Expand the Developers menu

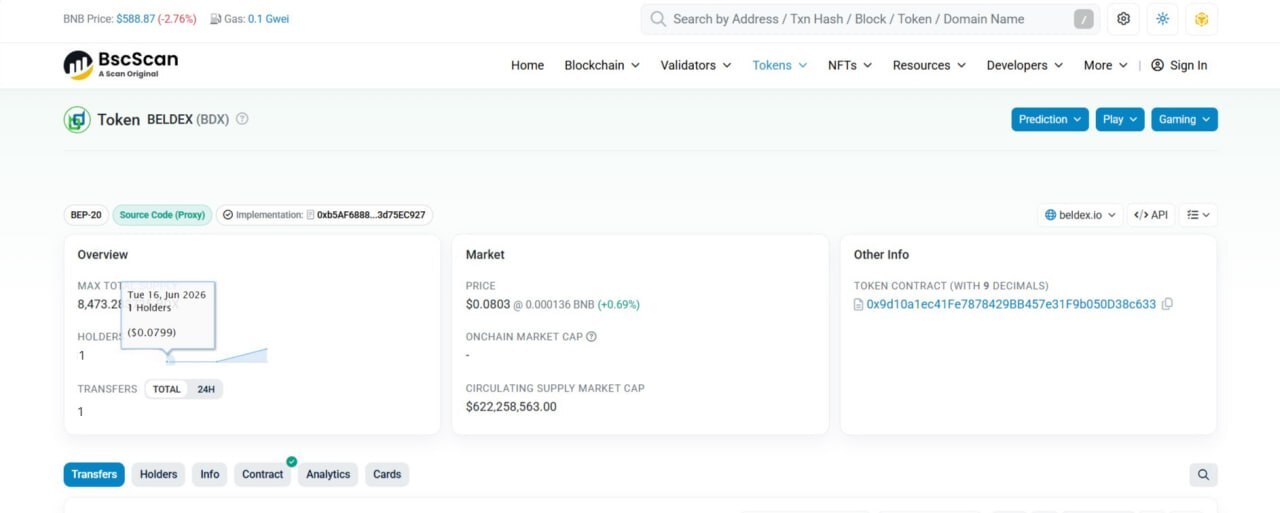click(x=1025, y=65)
